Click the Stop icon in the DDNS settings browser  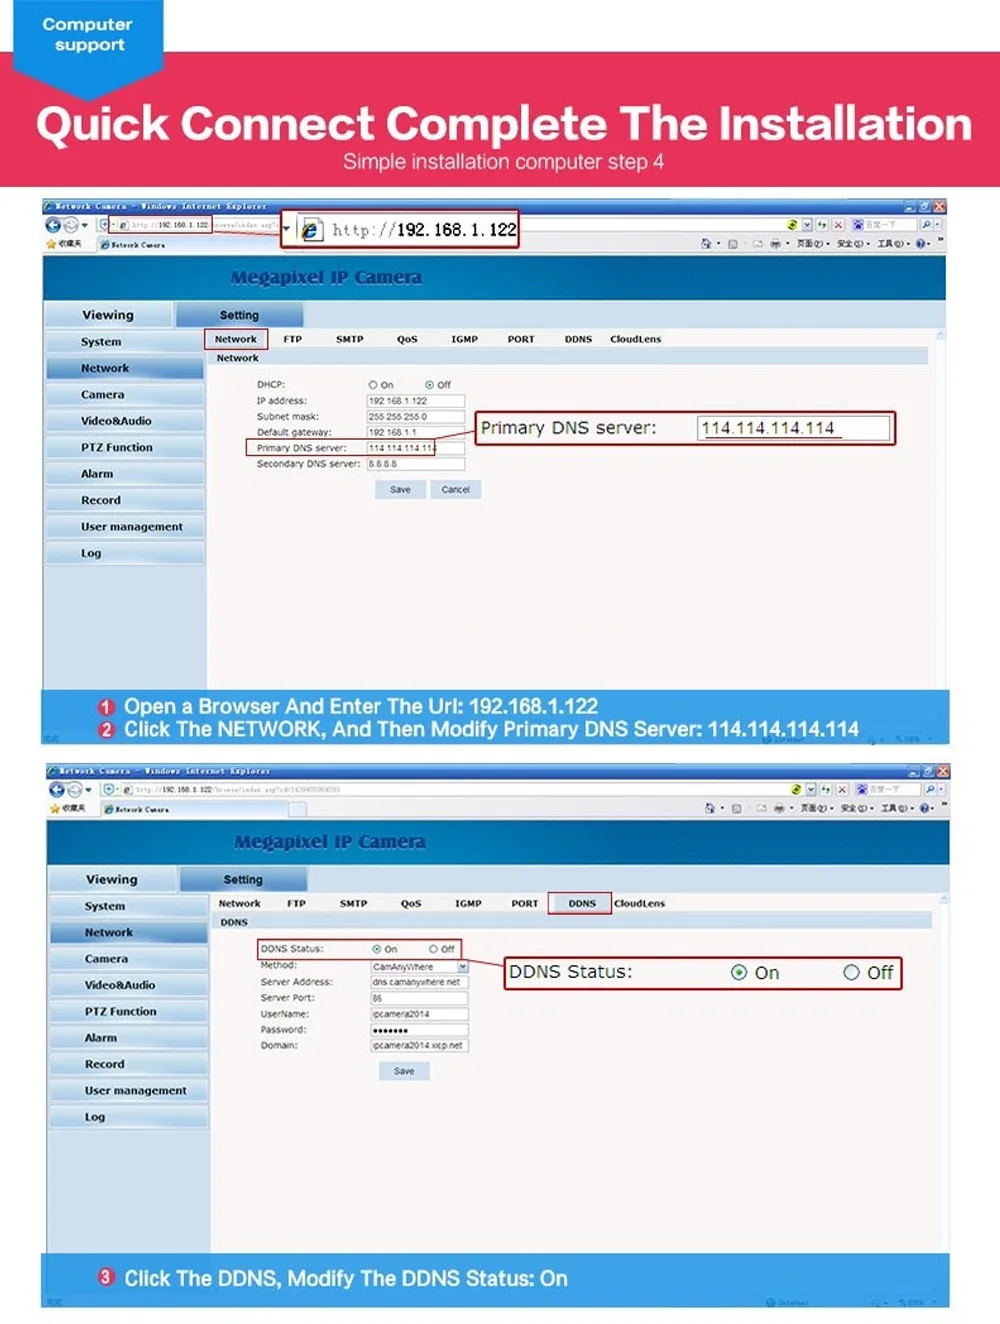pos(842,789)
